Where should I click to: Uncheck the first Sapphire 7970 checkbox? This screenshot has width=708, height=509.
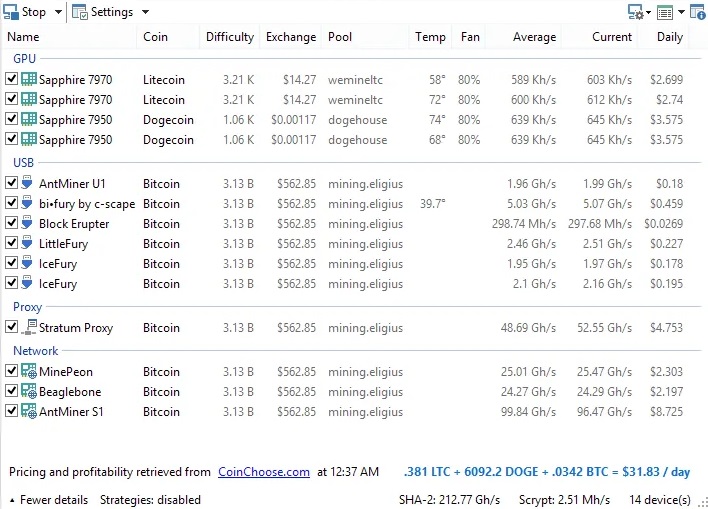(11, 80)
